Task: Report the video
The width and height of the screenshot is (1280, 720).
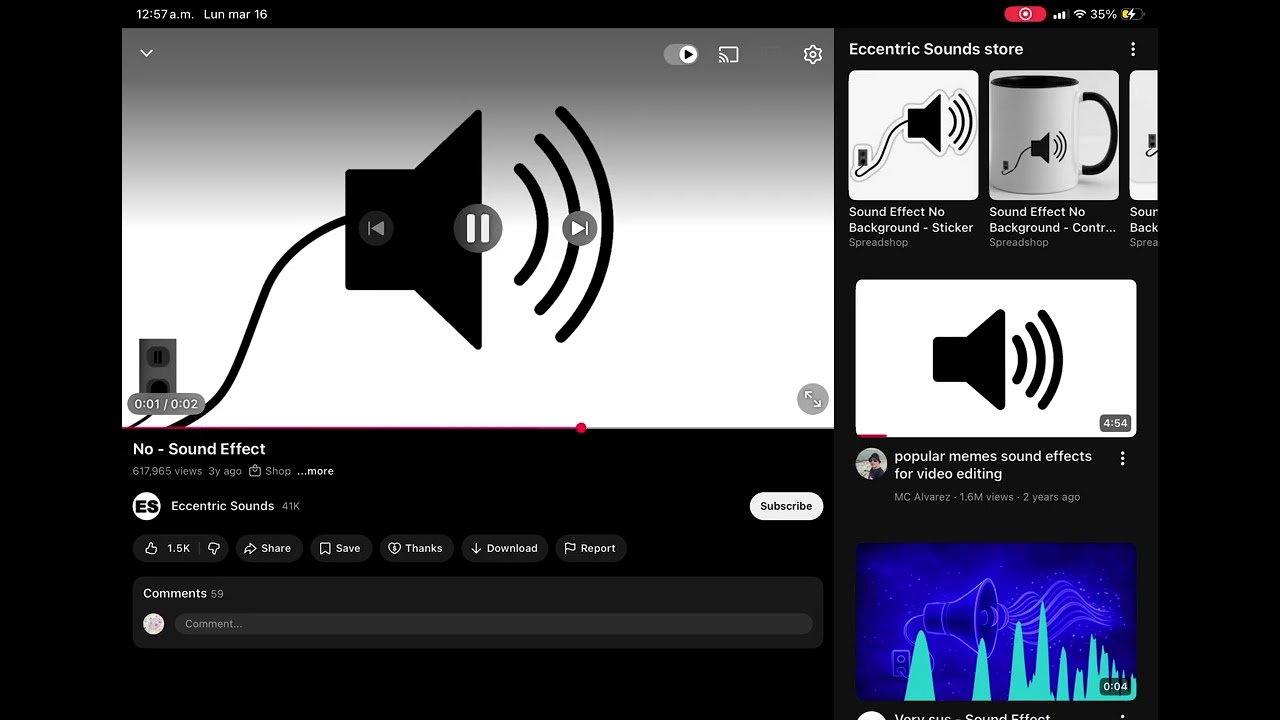Action: (590, 548)
